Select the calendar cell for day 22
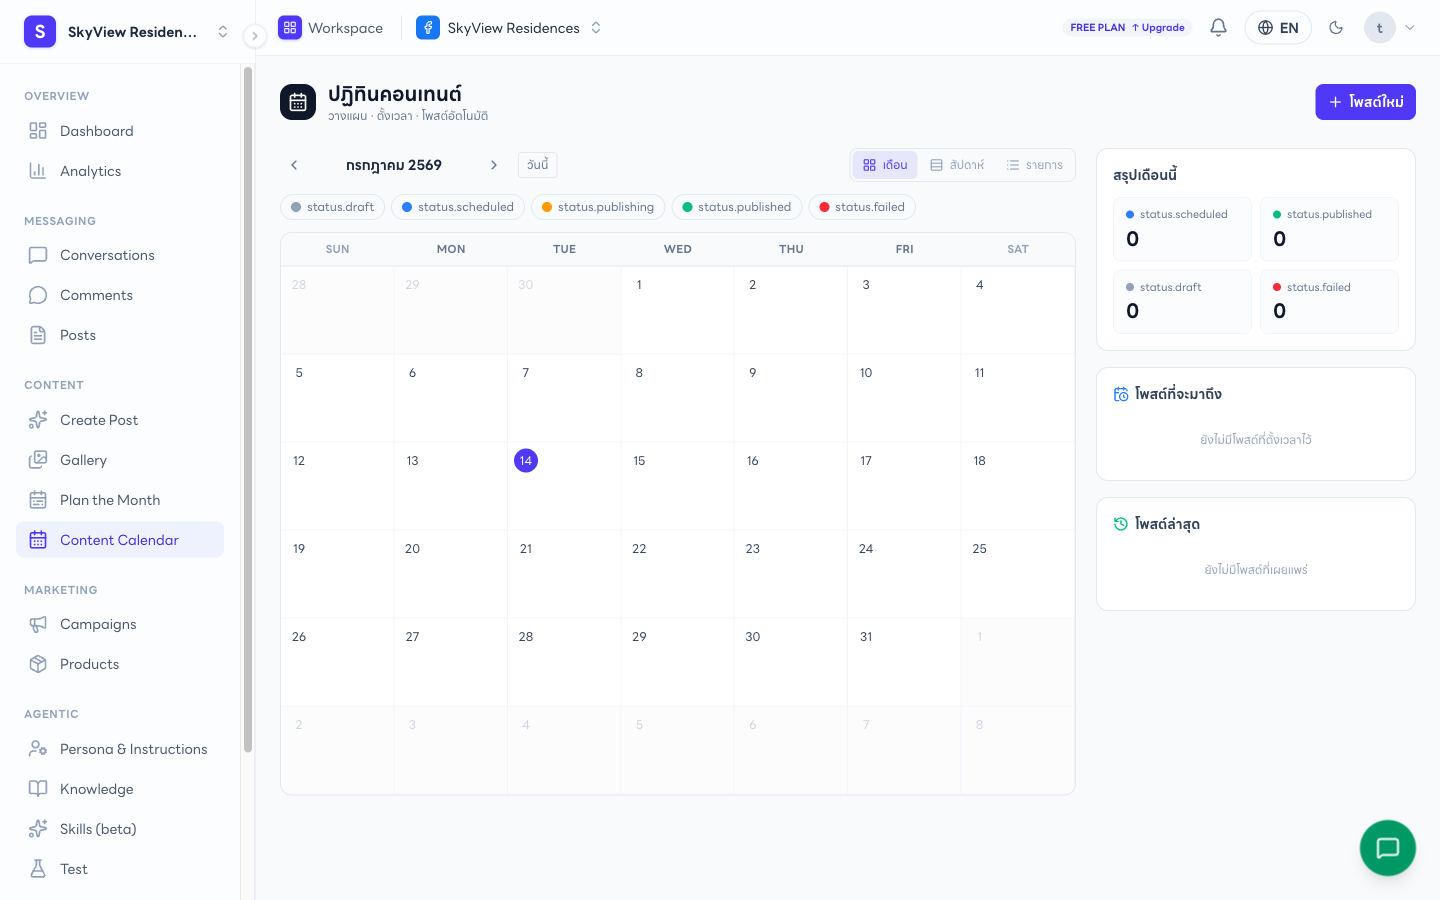Viewport: 1440px width, 900px height. coord(677,574)
